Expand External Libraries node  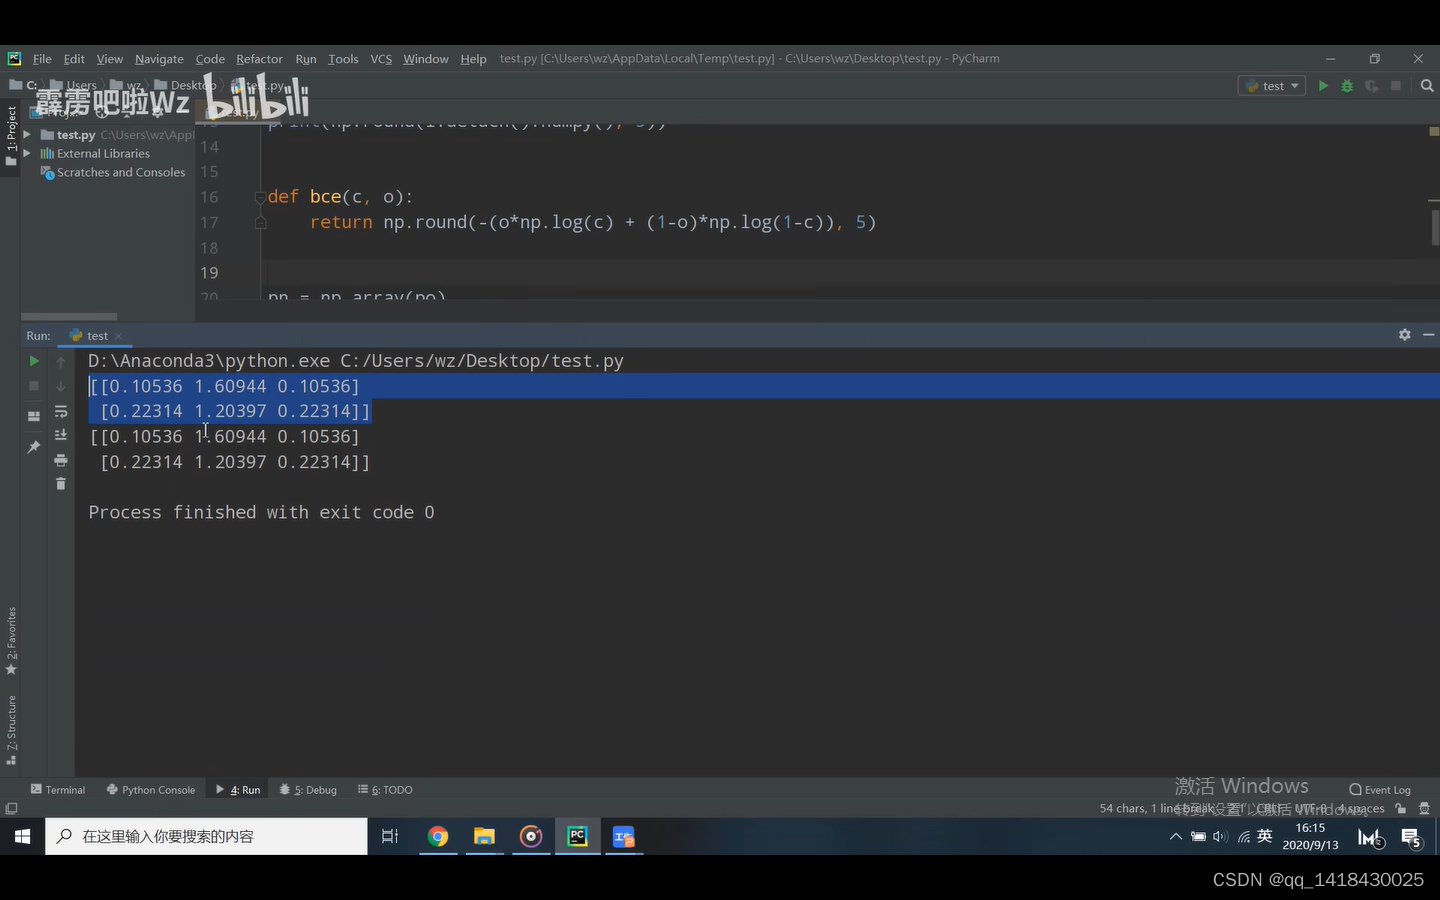point(27,153)
